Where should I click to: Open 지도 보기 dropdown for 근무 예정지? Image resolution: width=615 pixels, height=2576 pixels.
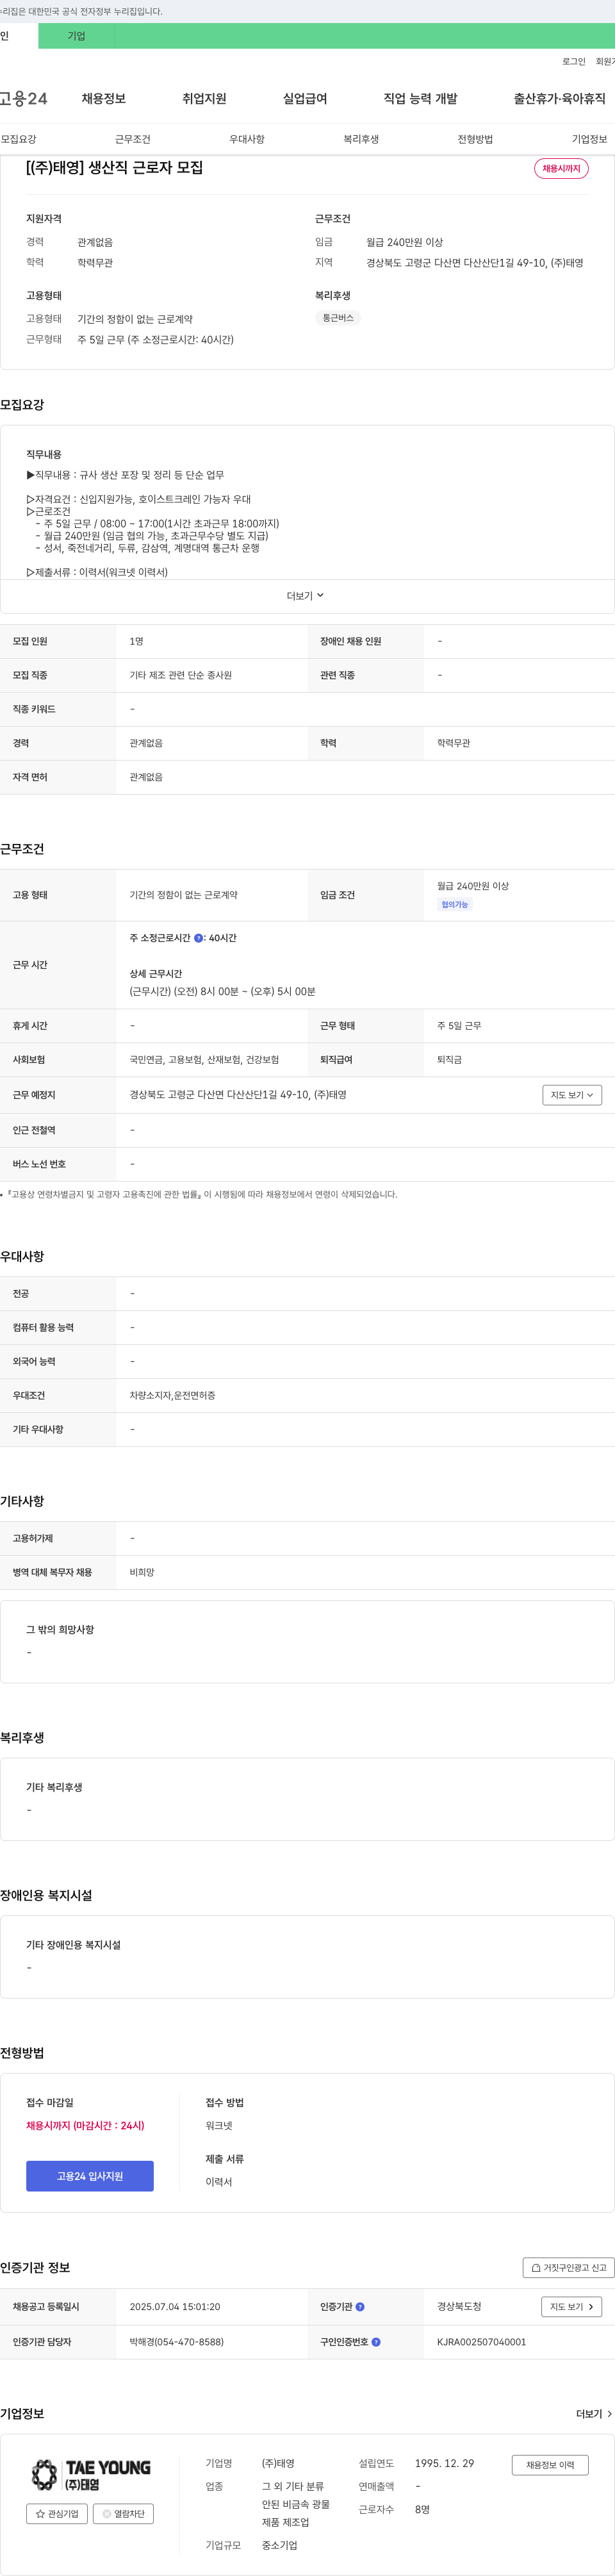[572, 1095]
